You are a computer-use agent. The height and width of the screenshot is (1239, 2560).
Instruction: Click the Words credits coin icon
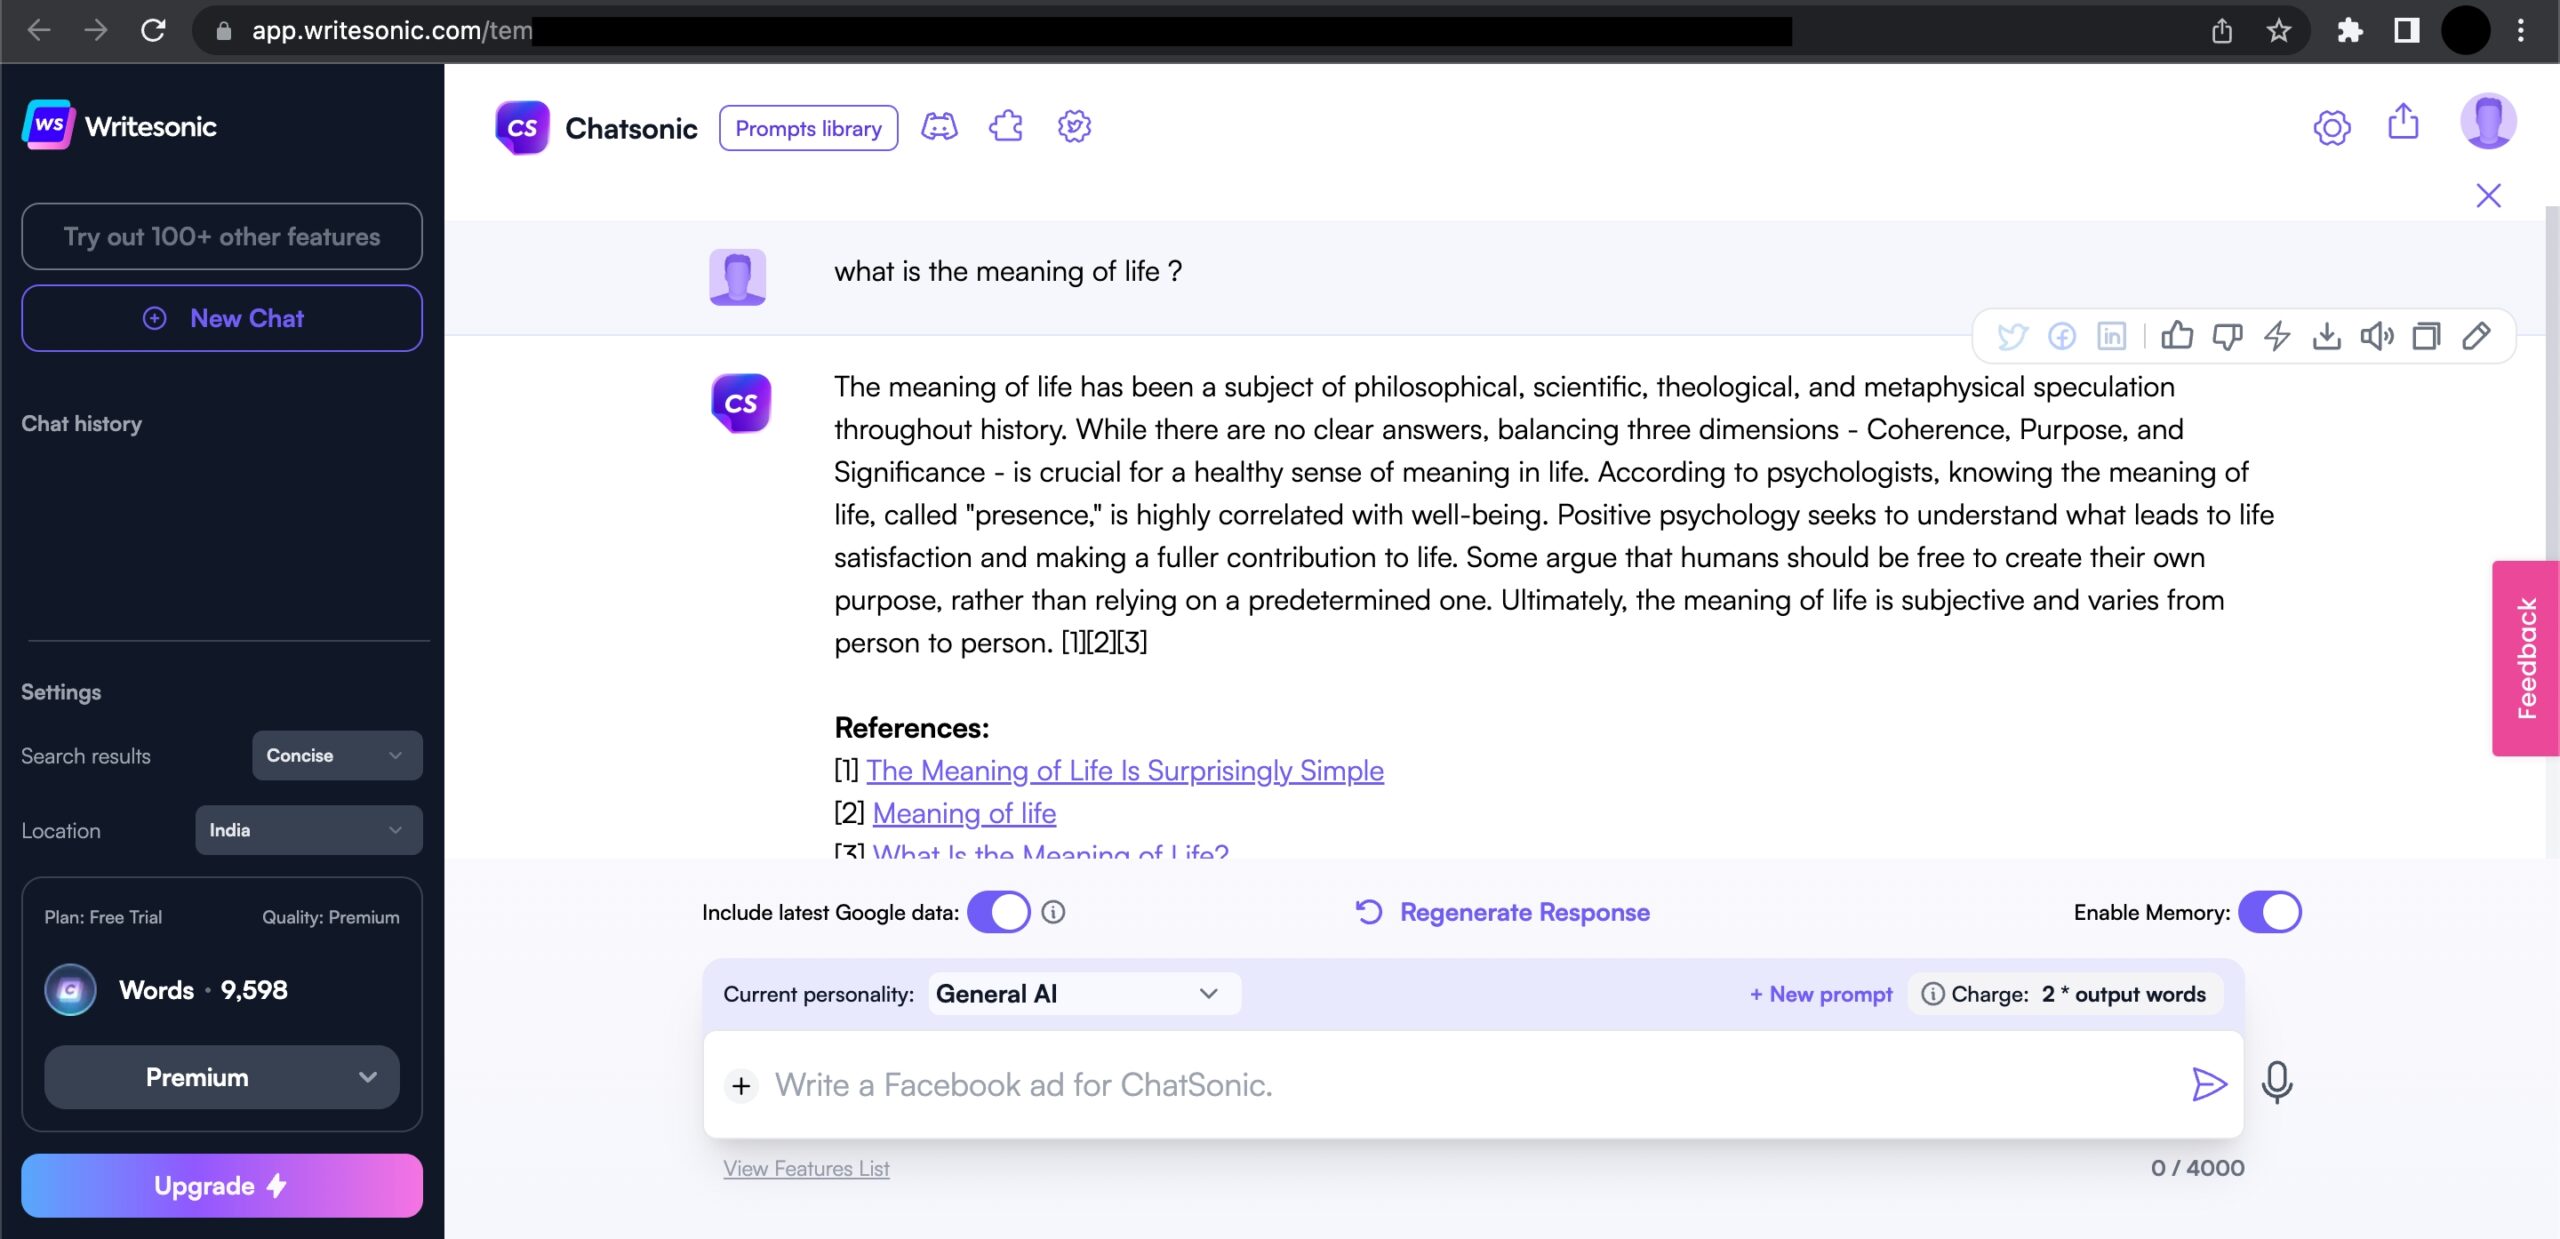pyautogui.click(x=70, y=990)
